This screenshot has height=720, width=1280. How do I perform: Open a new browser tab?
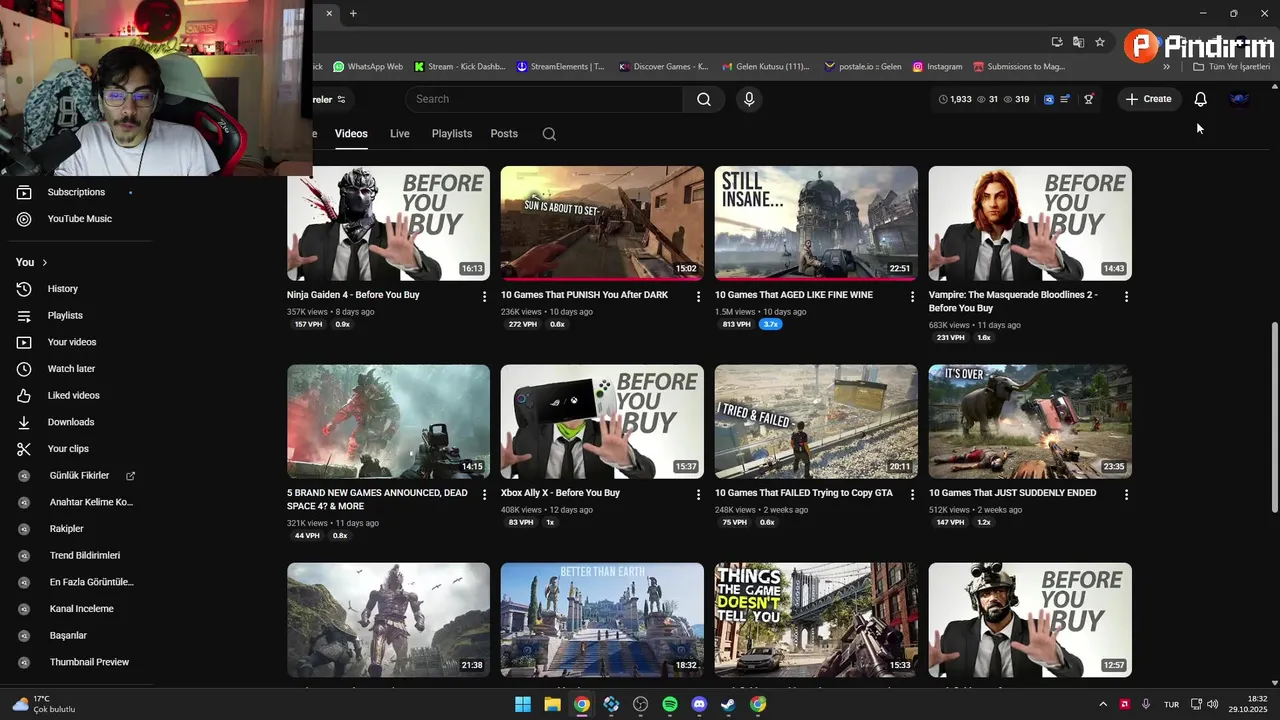(x=353, y=13)
